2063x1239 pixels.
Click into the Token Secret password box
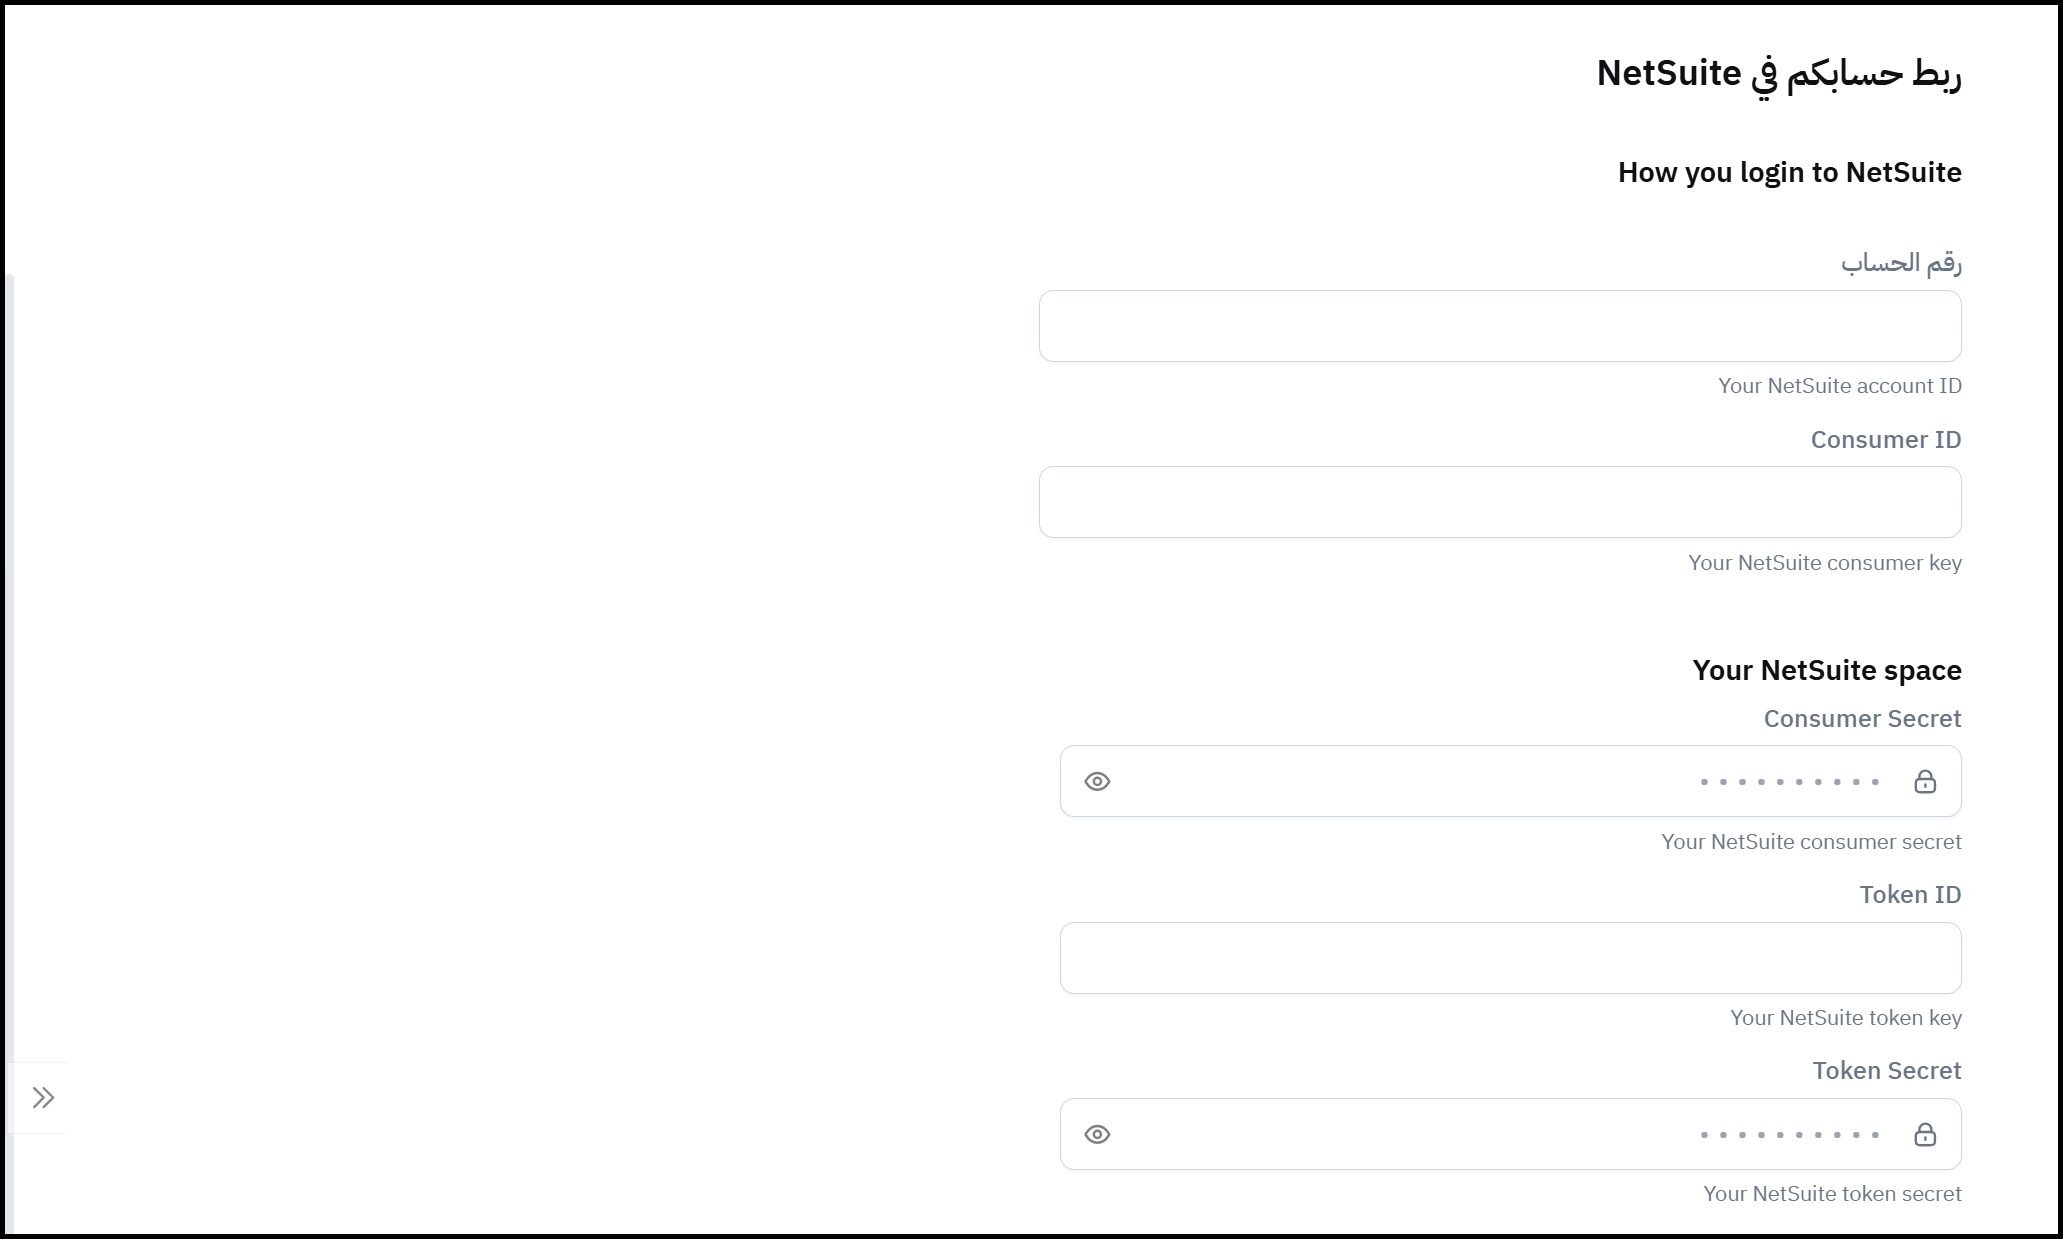tap(1500, 1135)
